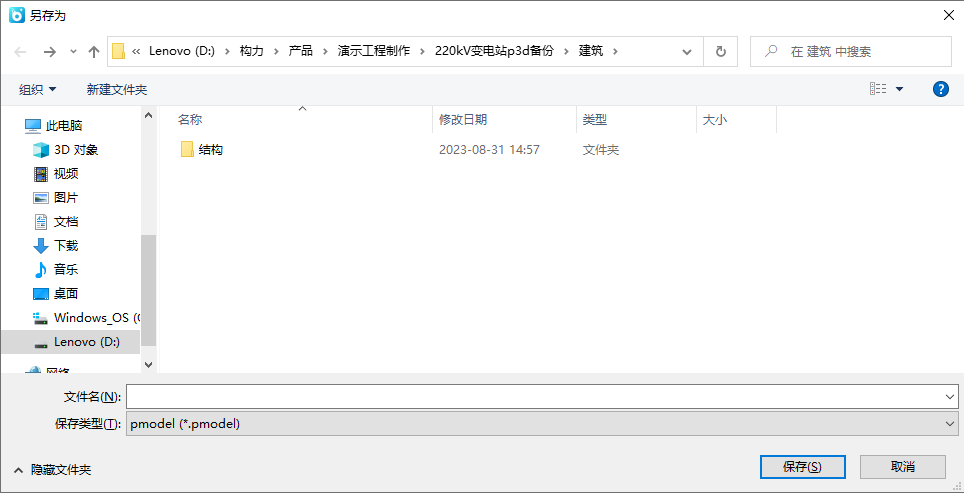Image resolution: width=964 pixels, height=493 pixels.
Task: Open 下载 folder in sidebar
Action: [x=66, y=245]
